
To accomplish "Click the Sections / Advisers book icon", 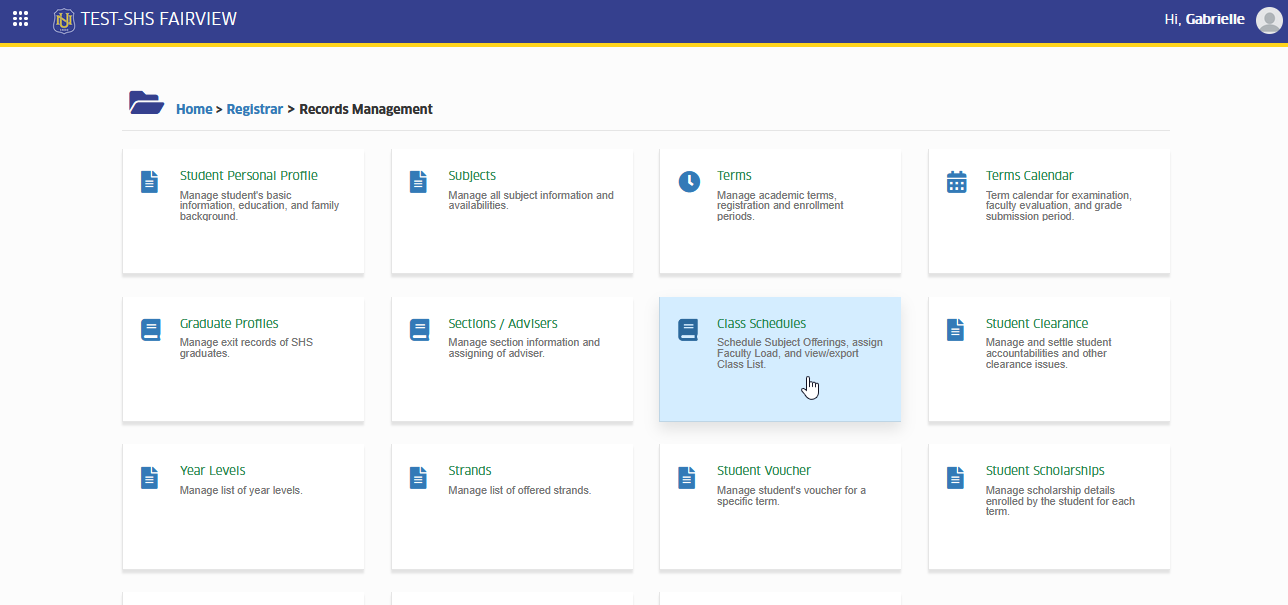I will click(419, 330).
